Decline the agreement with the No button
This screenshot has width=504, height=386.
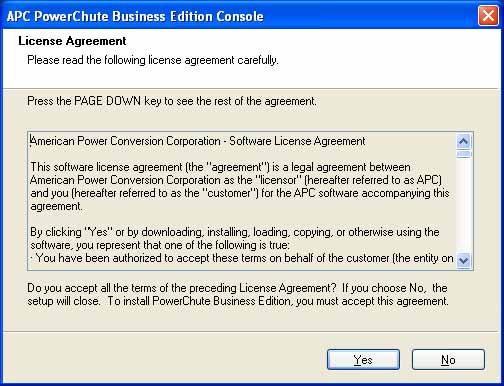point(448,359)
